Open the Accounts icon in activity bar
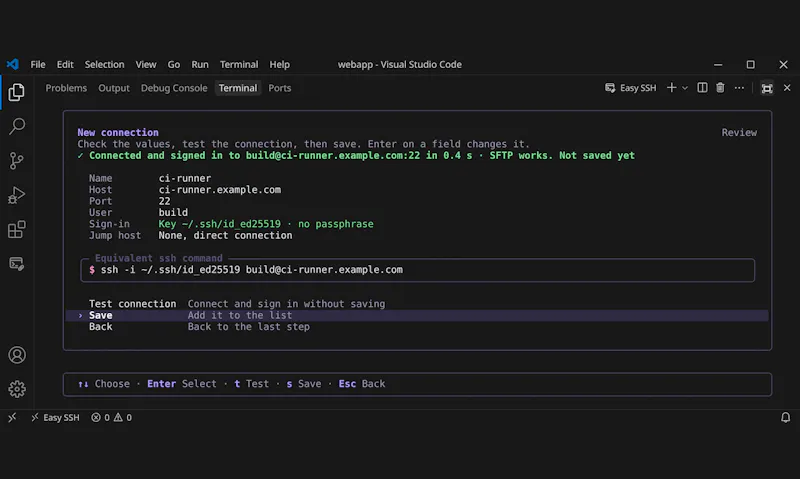This screenshot has width=800, height=479. click(17, 355)
